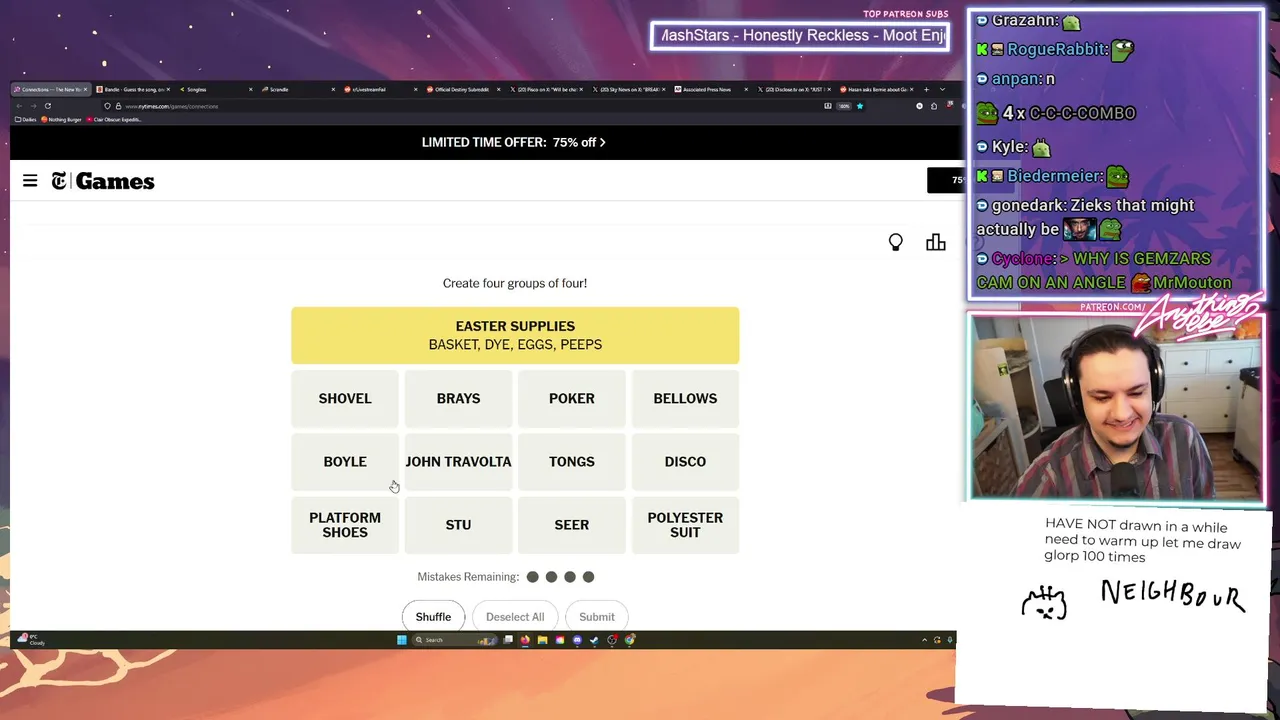Switch to the Official Destiny Subreddit tab
The image size is (1280, 720).
463,89
